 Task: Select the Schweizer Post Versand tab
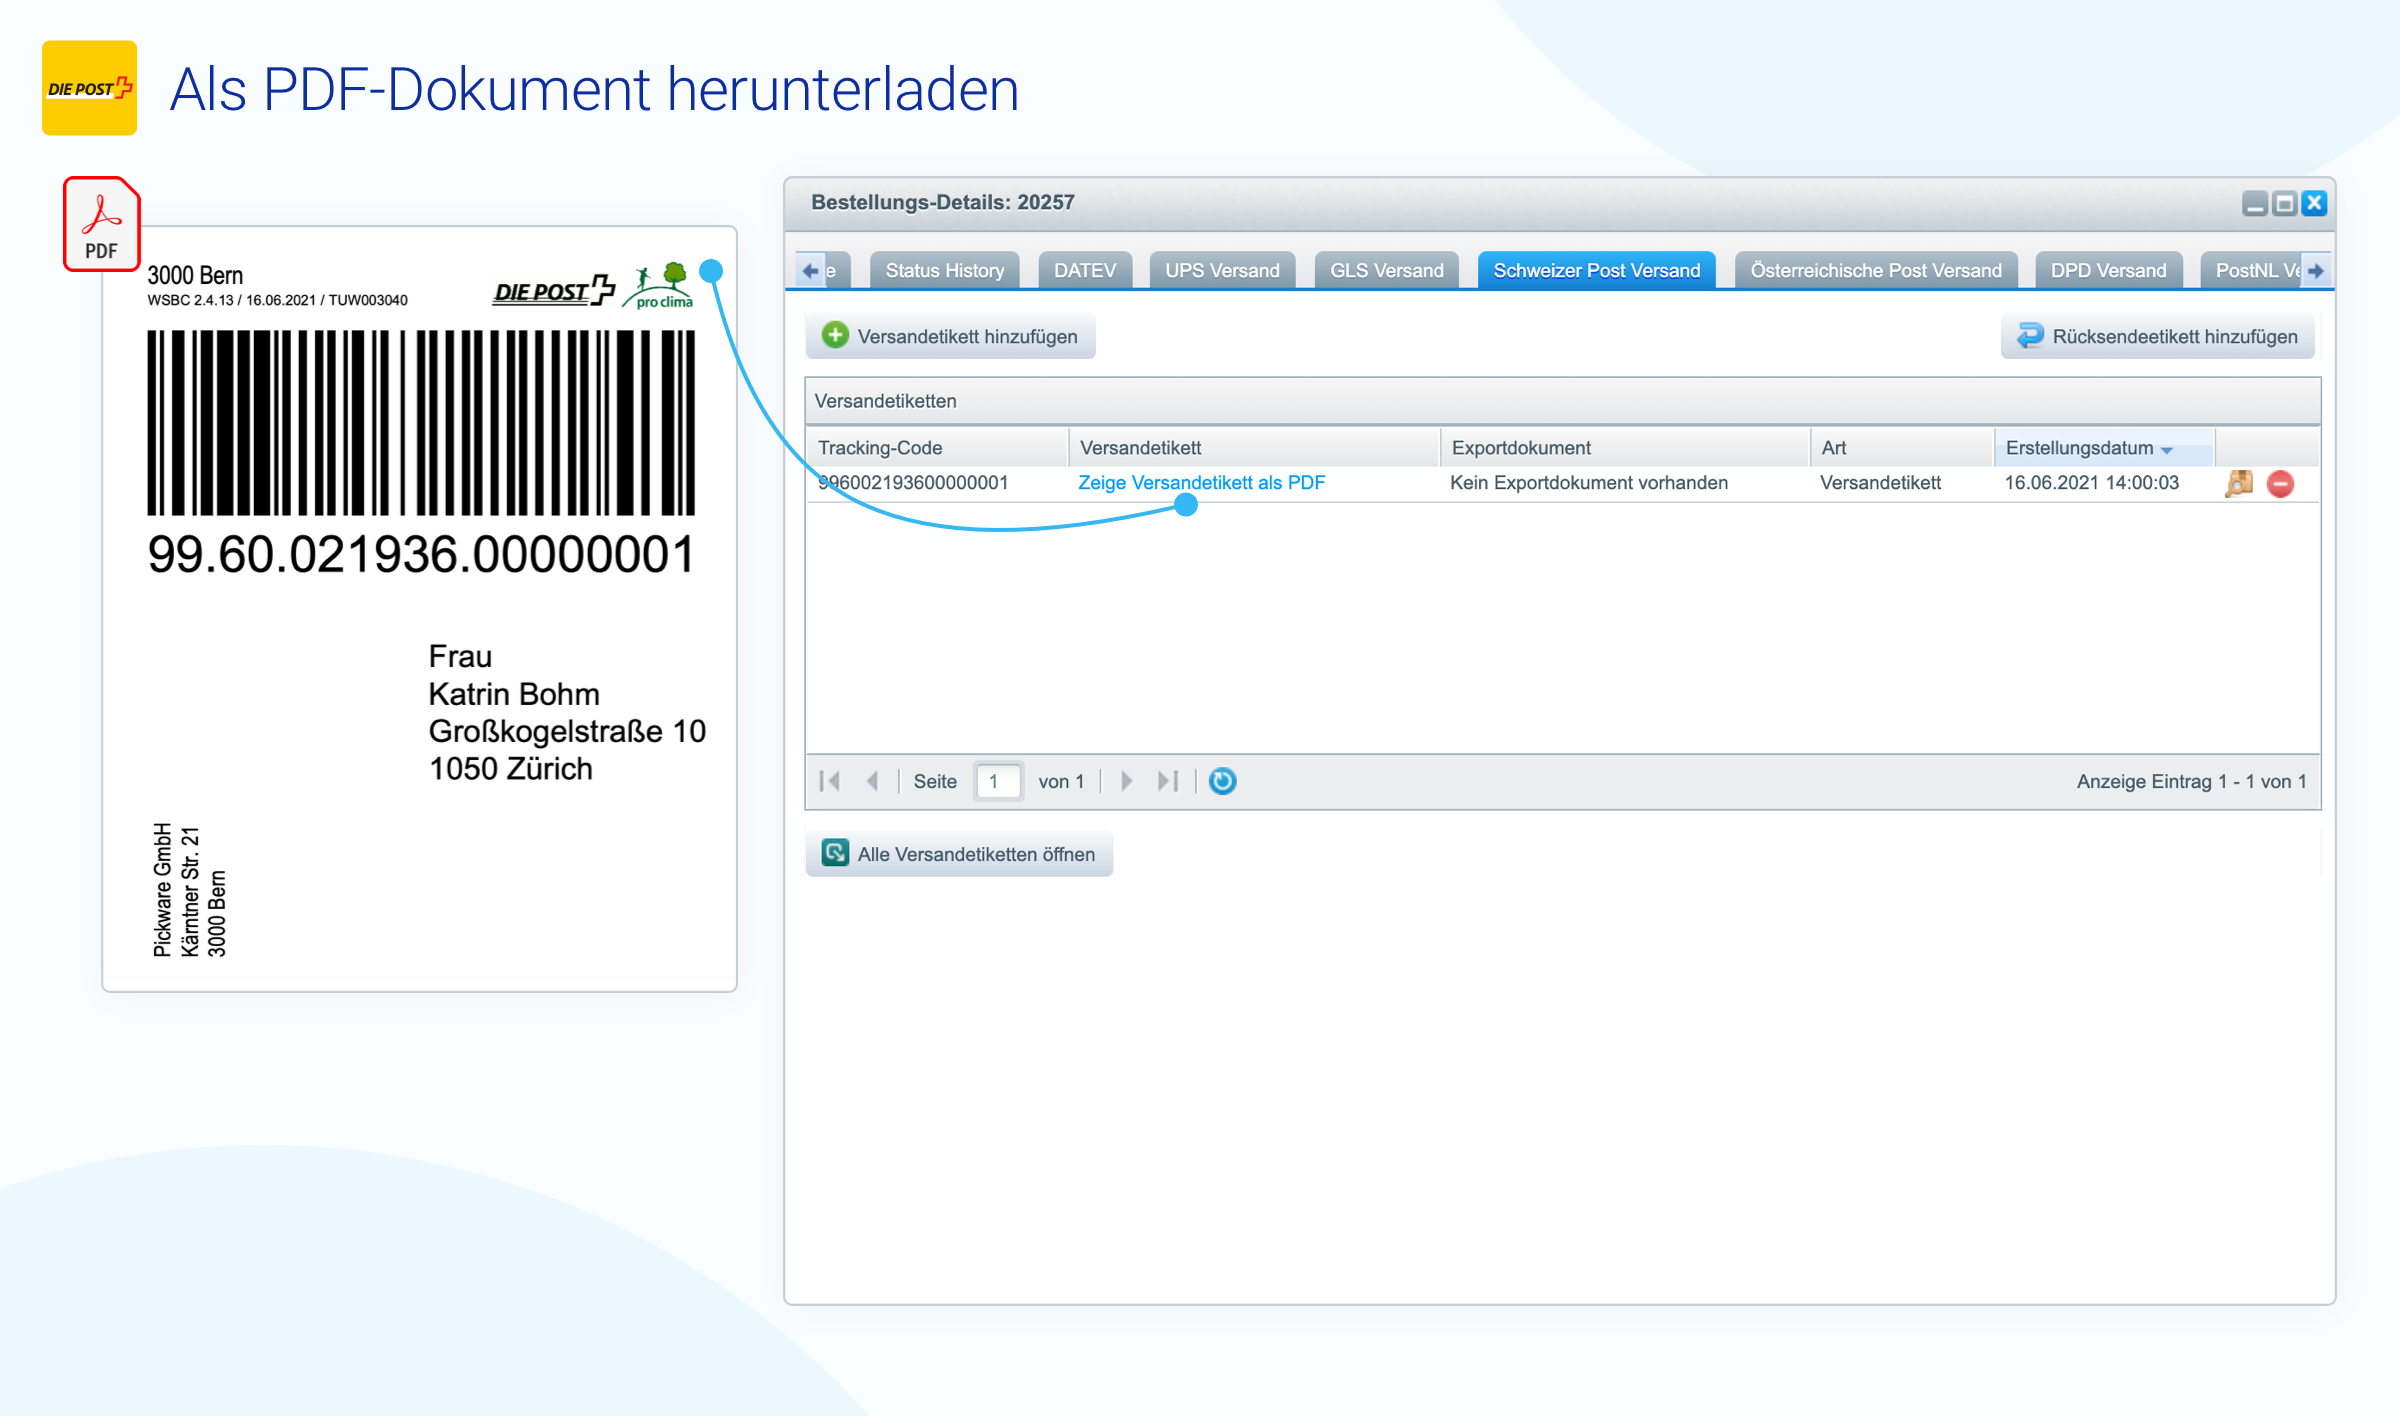[1596, 271]
